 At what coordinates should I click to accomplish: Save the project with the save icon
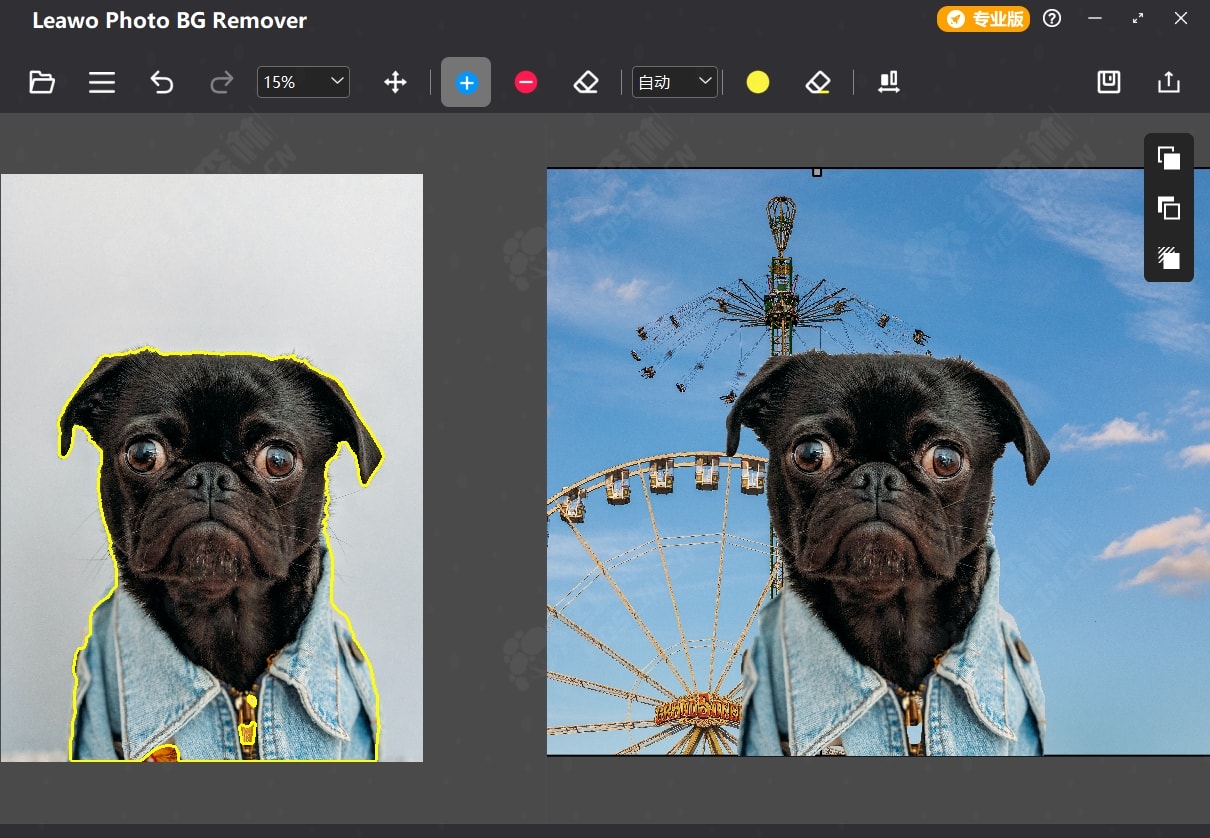point(1109,82)
